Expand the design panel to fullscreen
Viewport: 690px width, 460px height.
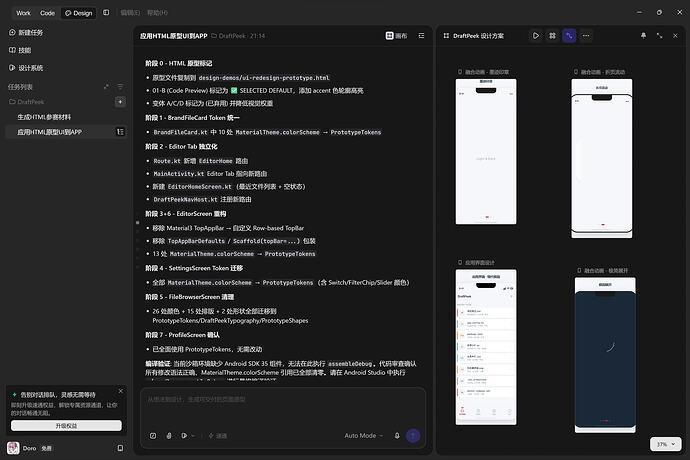click(x=659, y=36)
